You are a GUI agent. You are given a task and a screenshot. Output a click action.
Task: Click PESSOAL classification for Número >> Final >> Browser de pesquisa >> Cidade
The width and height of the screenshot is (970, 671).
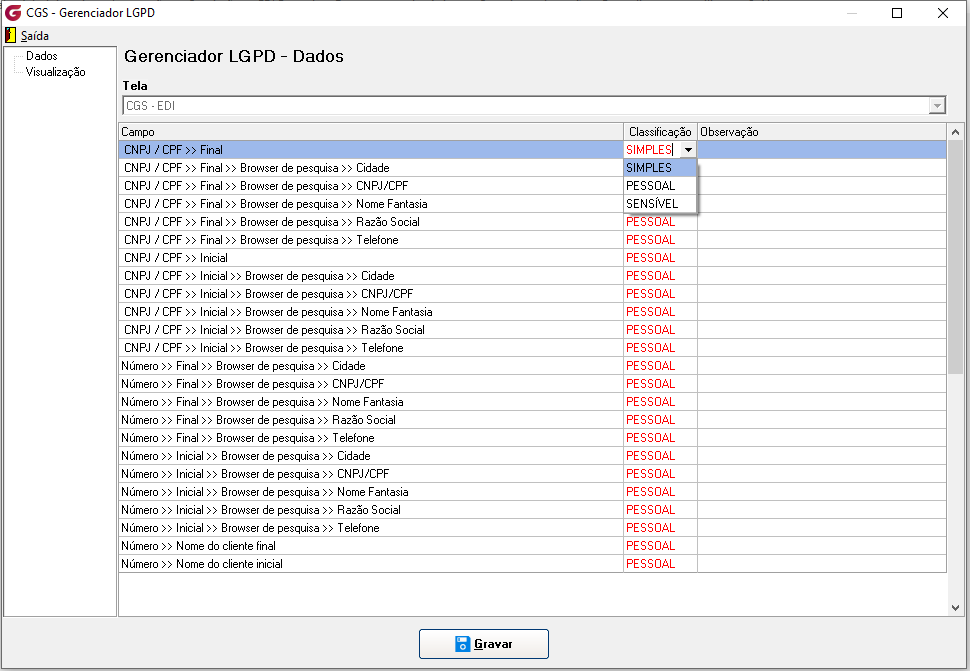click(660, 365)
